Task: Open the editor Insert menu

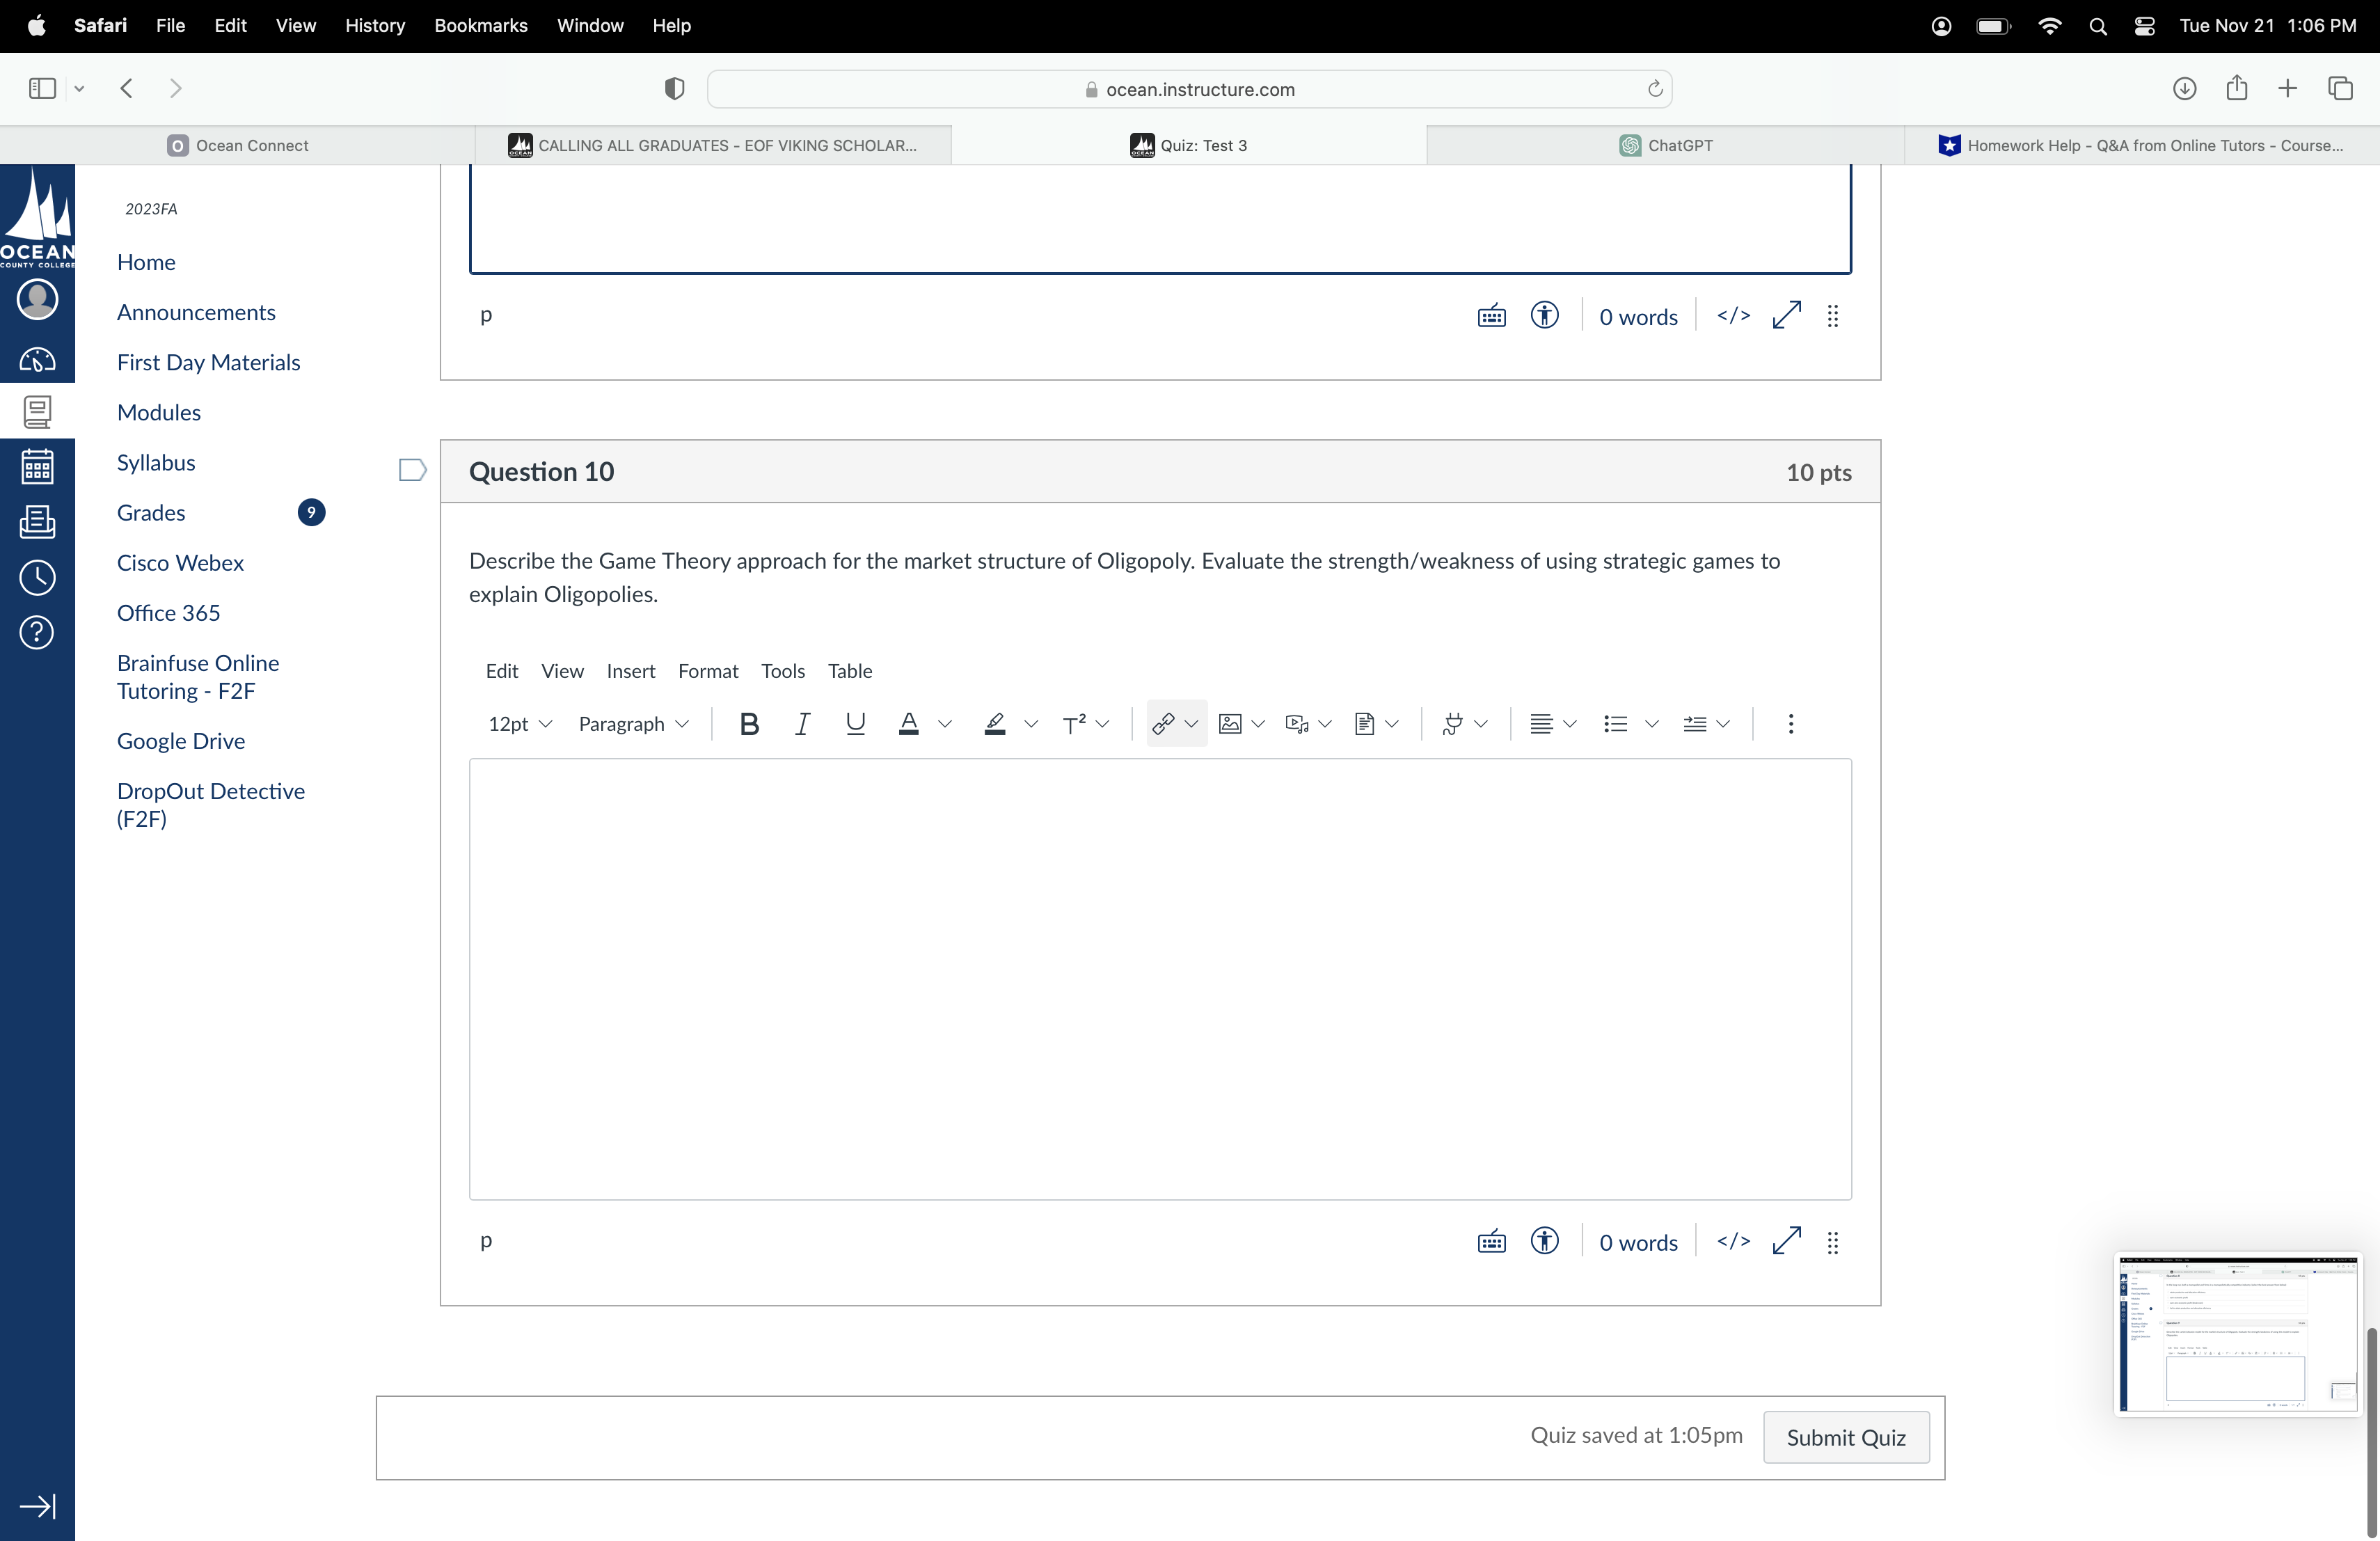Action: tap(630, 670)
